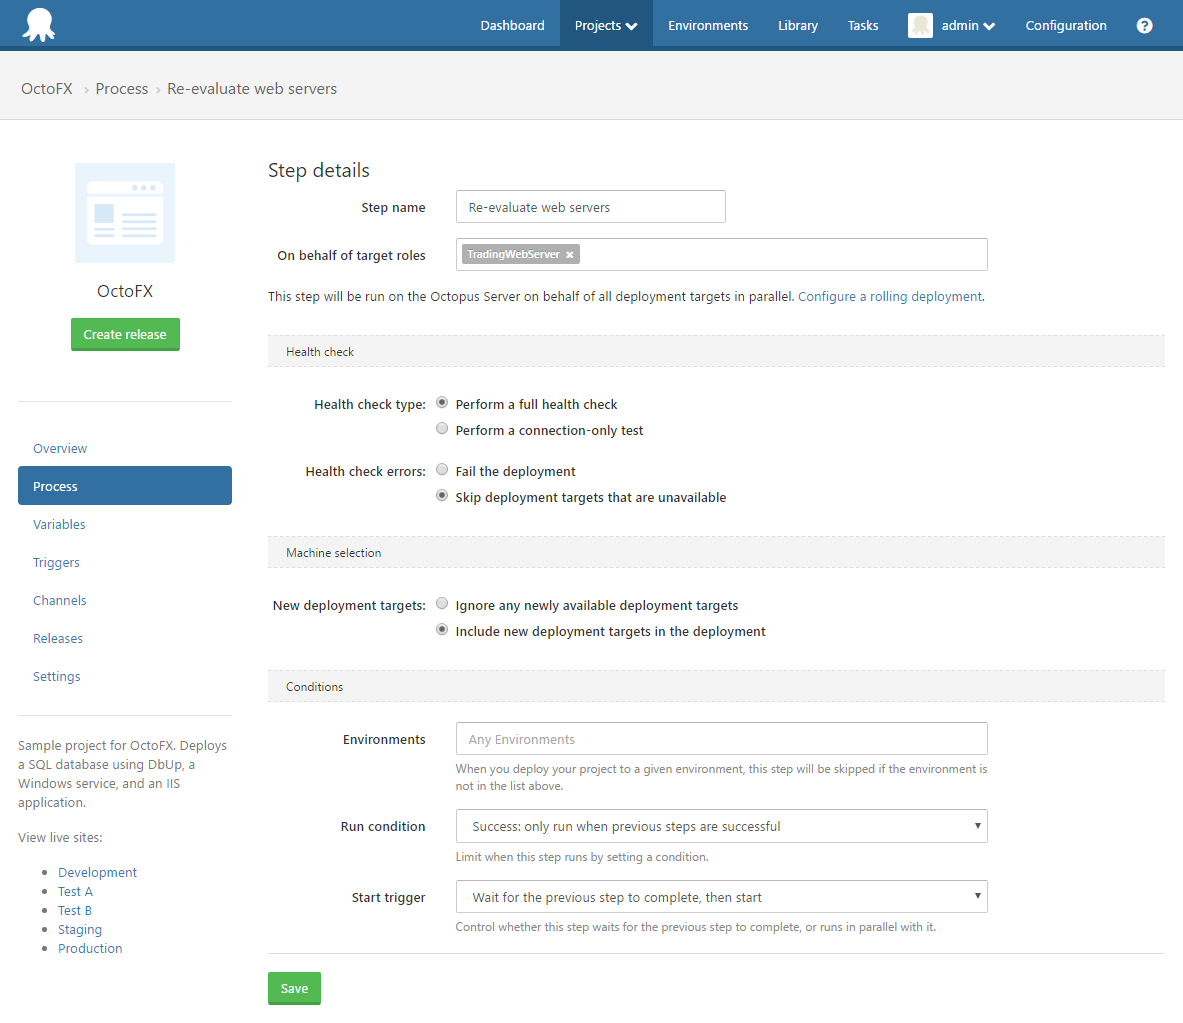The height and width of the screenshot is (1023, 1183).
Task: Open the Run condition dropdown
Action: coord(721,826)
